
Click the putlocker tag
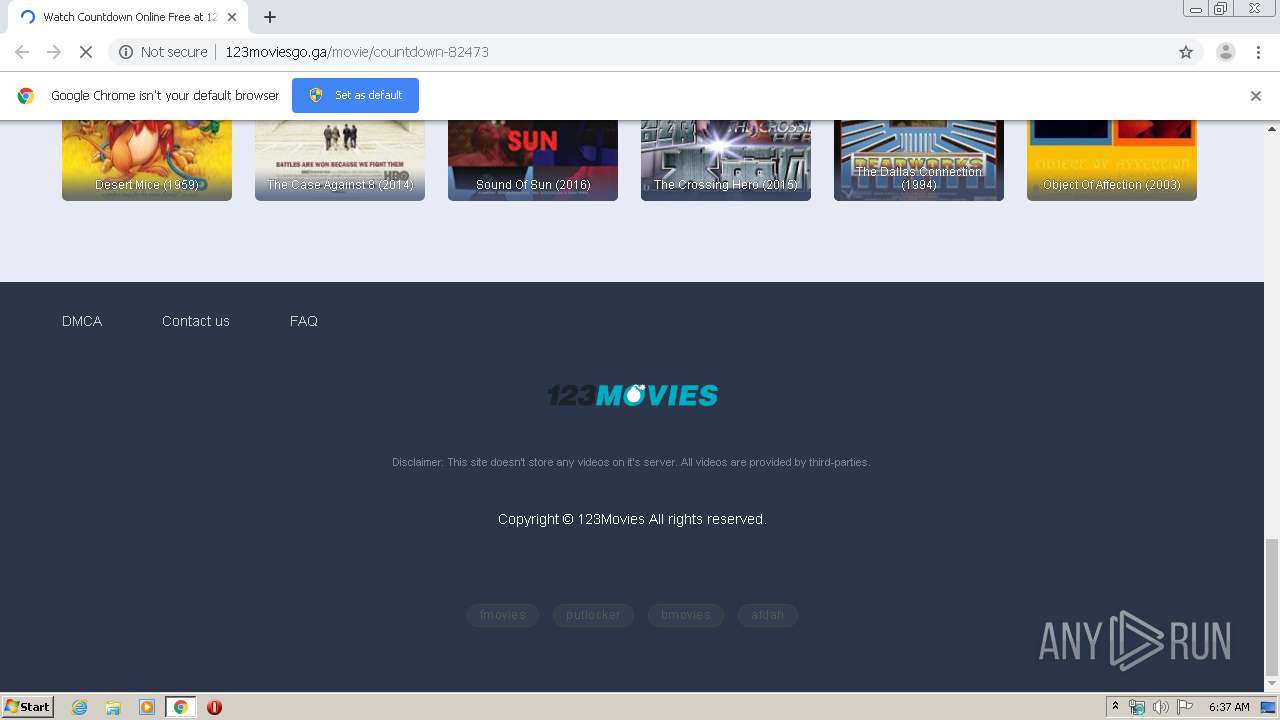(593, 615)
